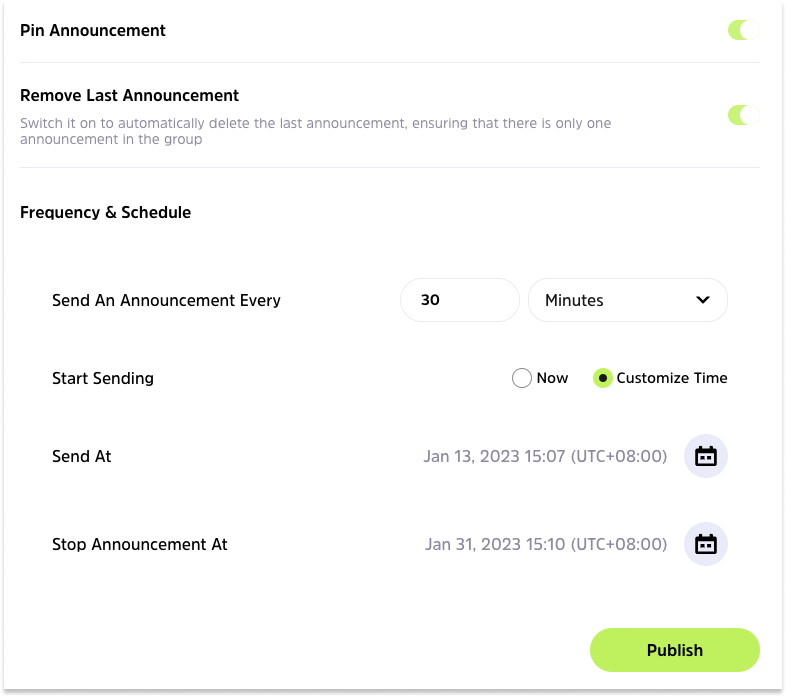This screenshot has height=697, width=786.
Task: Click the Send An Announcement Every label
Action: [166, 300]
